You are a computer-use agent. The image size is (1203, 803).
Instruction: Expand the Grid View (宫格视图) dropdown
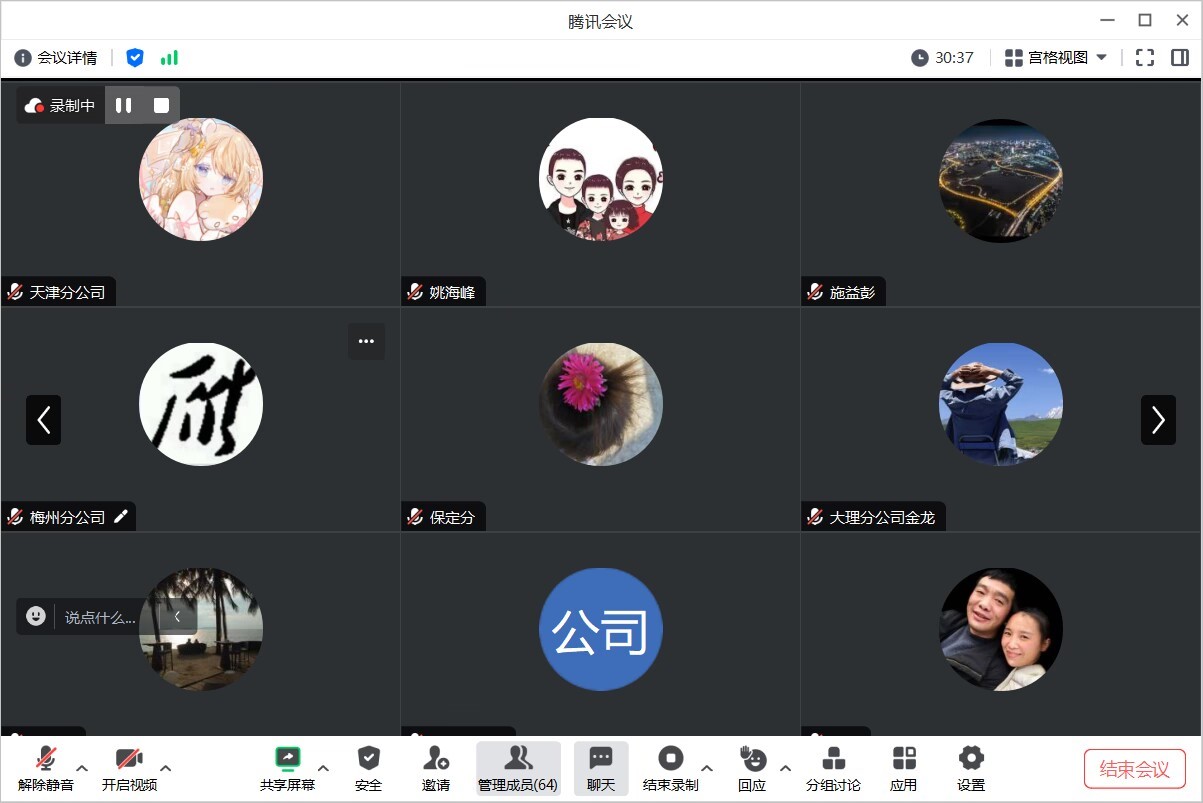coord(1056,58)
